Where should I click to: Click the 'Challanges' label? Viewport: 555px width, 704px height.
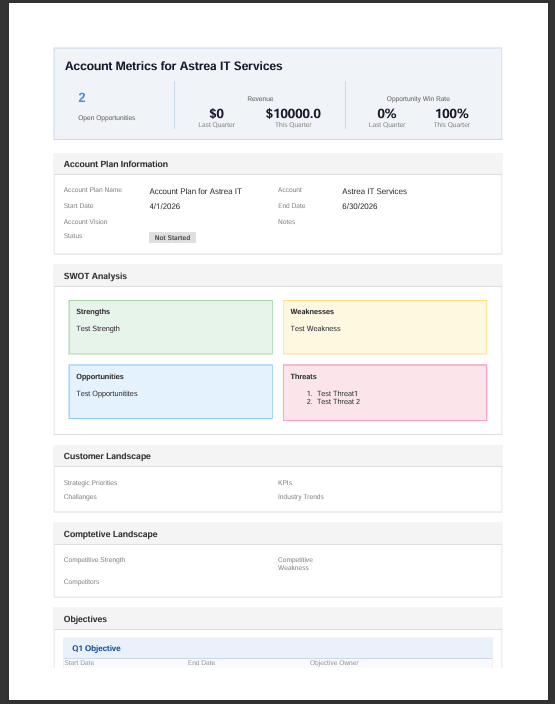[x=80, y=497]
